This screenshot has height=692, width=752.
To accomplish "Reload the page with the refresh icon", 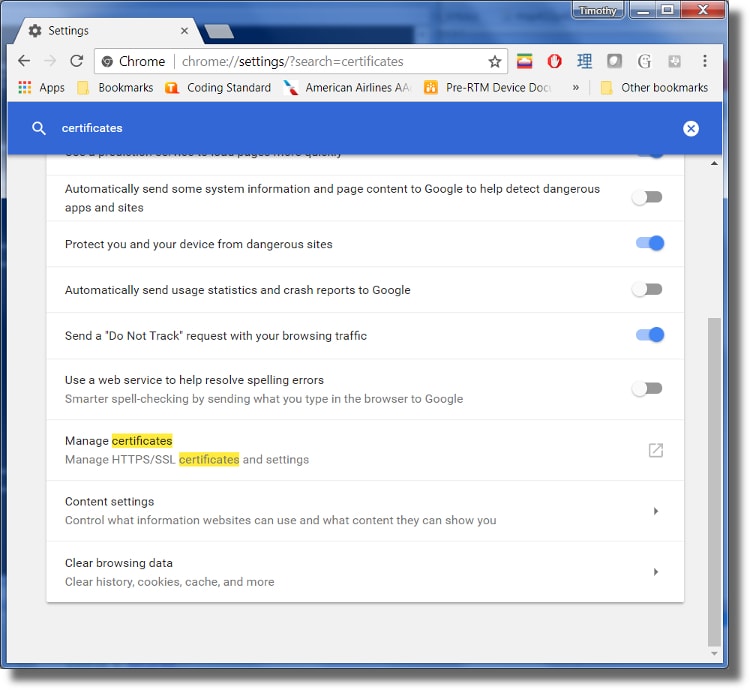I will (x=76, y=61).
